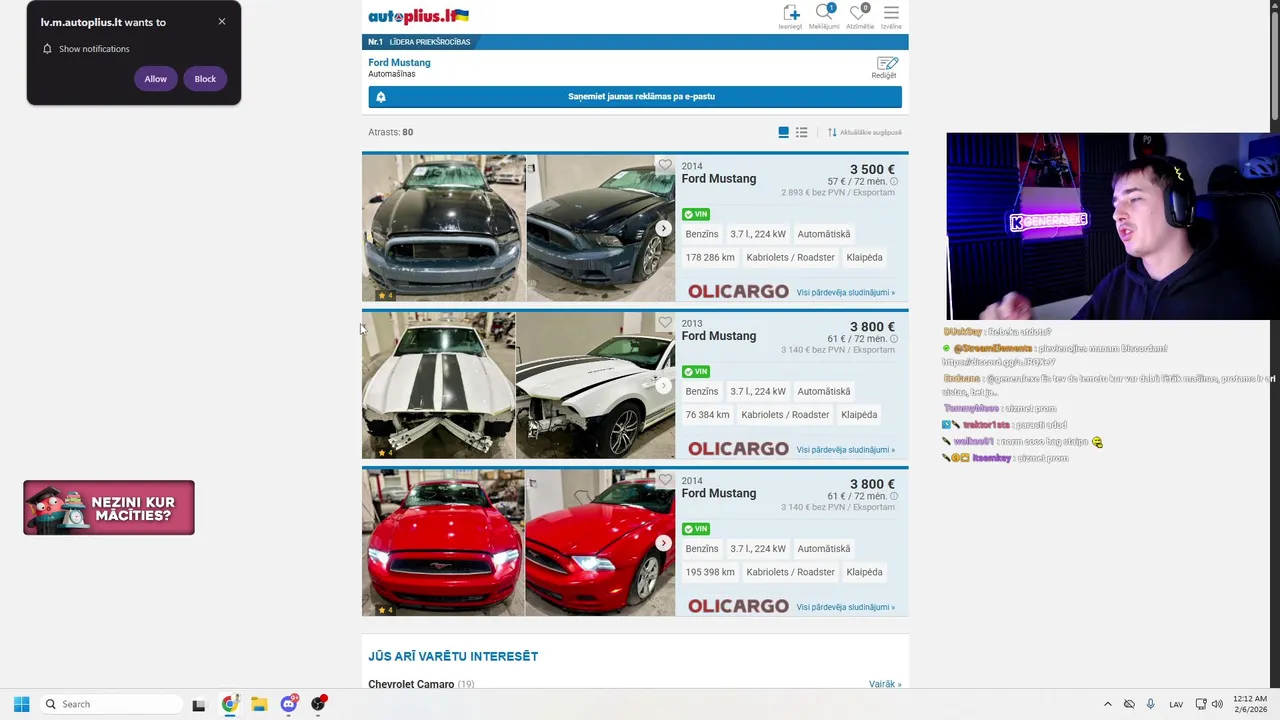Show next photo of the white Mustang

pos(663,385)
